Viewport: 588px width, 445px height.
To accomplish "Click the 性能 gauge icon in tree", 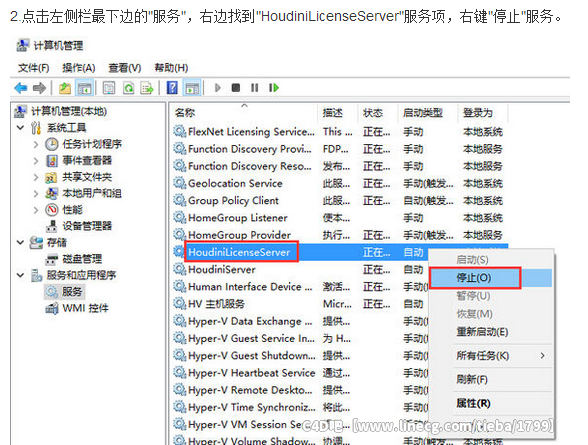I will pyautogui.click(x=52, y=210).
